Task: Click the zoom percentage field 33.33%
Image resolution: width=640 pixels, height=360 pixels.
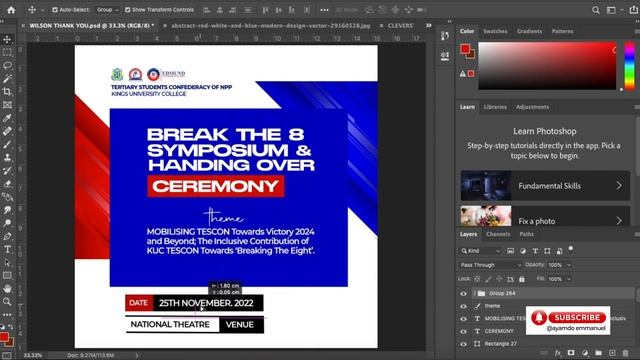Action: [x=33, y=356]
